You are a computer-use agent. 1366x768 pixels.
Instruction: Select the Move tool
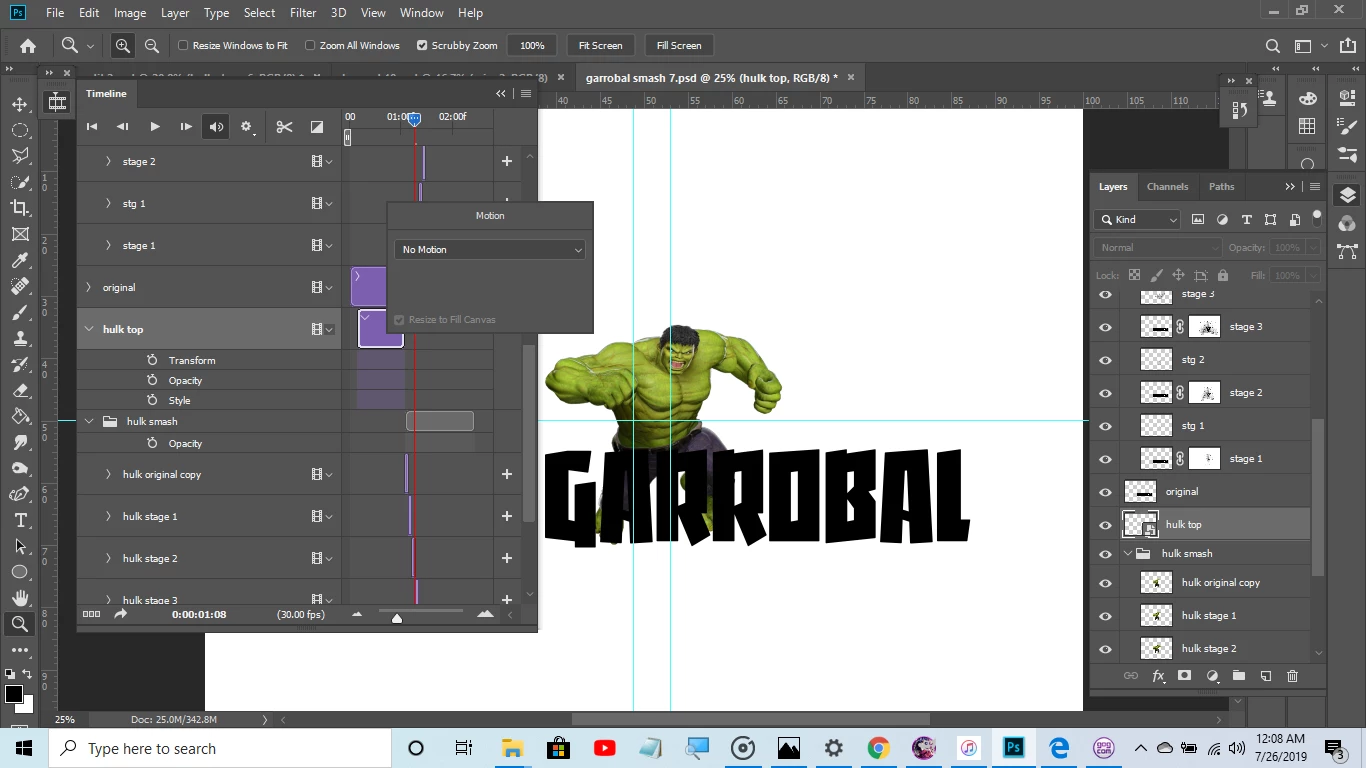click(20, 104)
